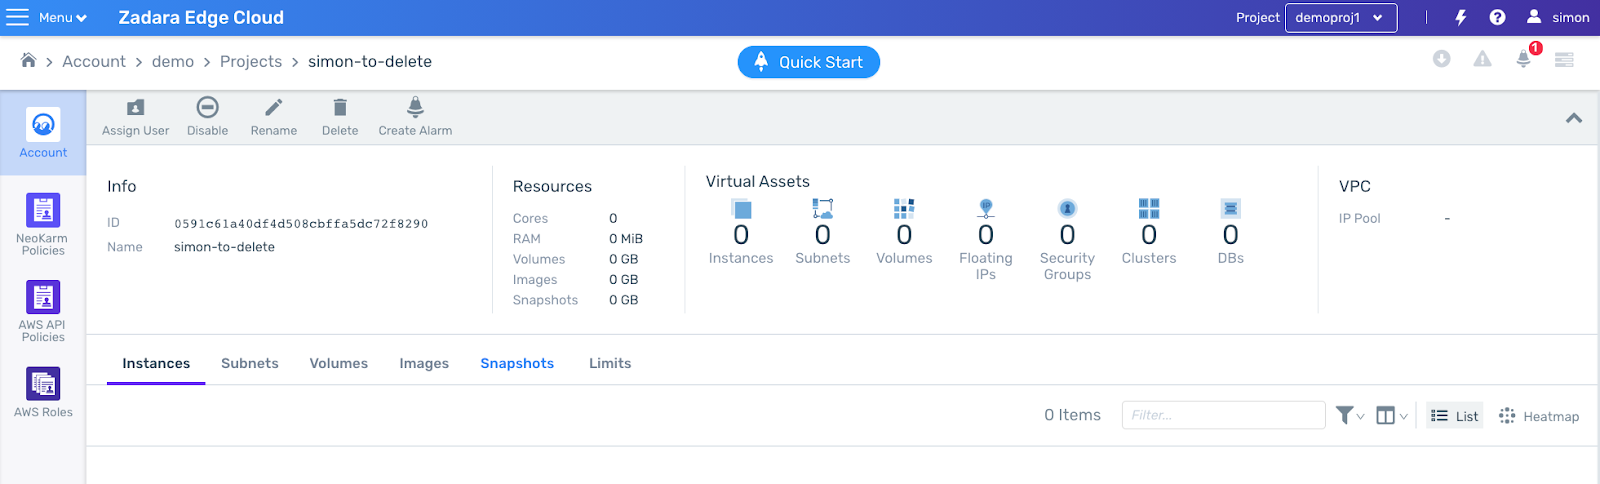Click the simon-to-delete breadcrumb
The width and height of the screenshot is (1600, 484).
tap(370, 61)
